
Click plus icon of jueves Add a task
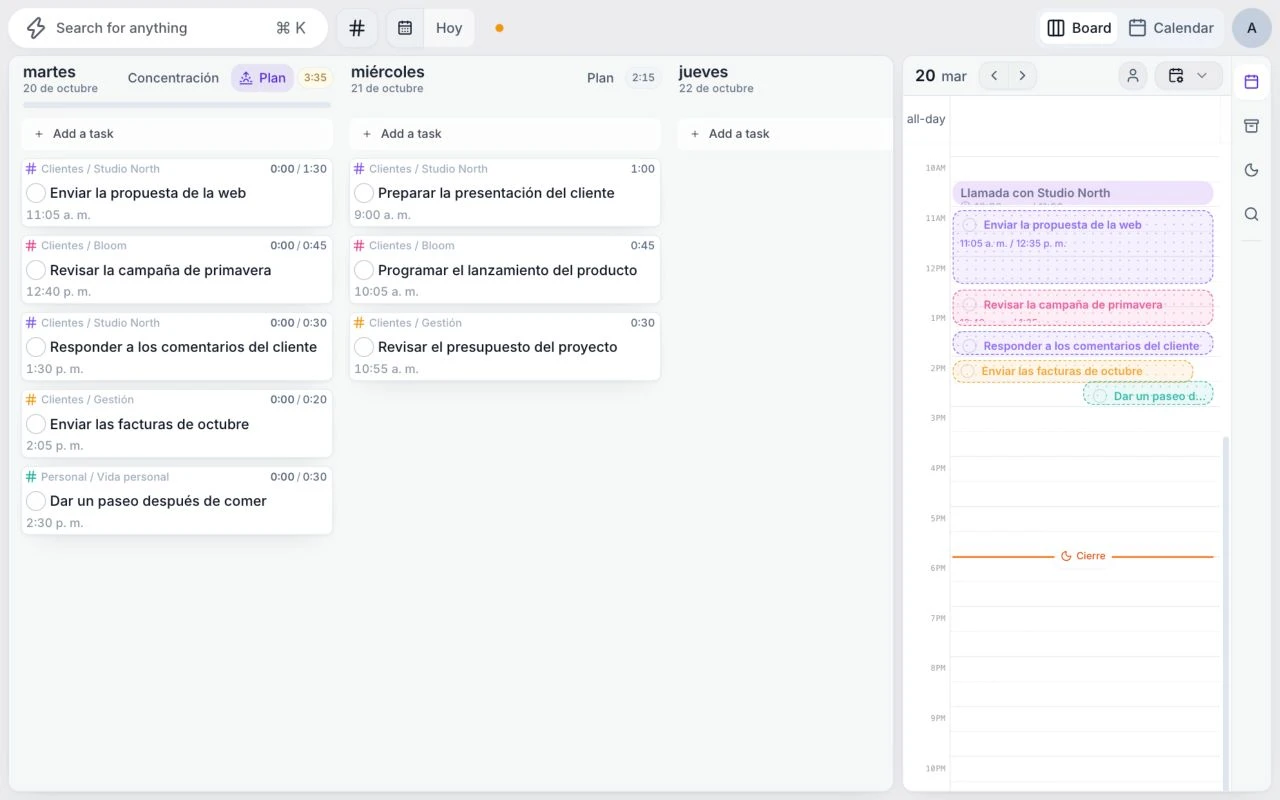pyautogui.click(x=695, y=134)
